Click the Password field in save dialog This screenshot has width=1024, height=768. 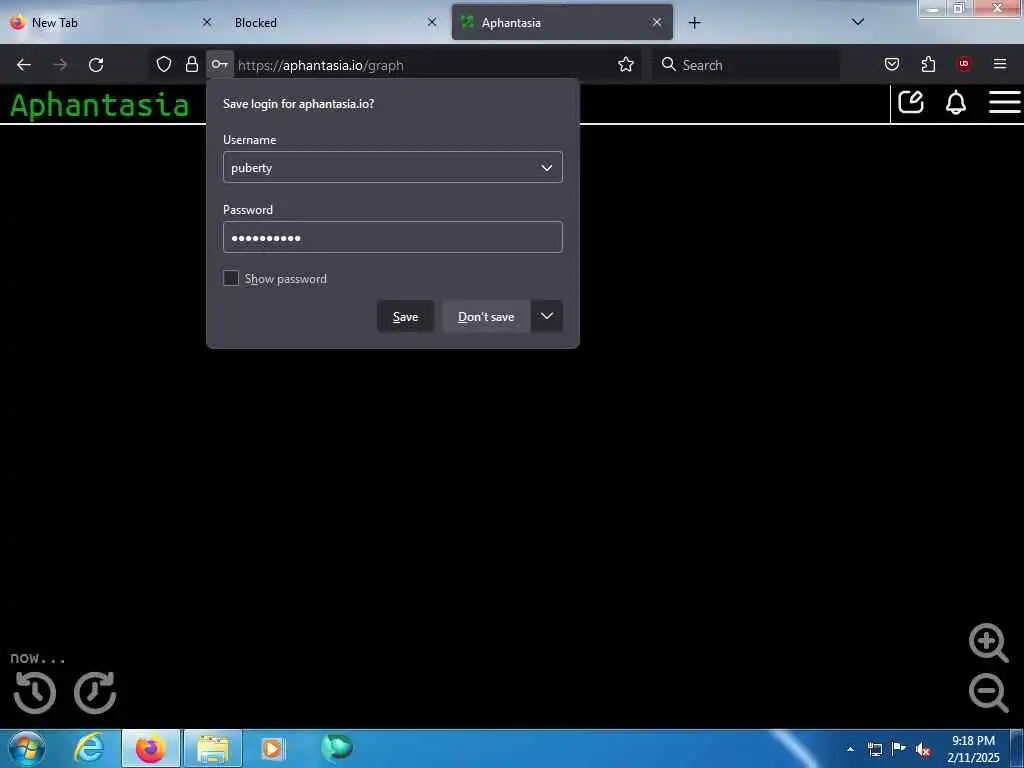392,237
